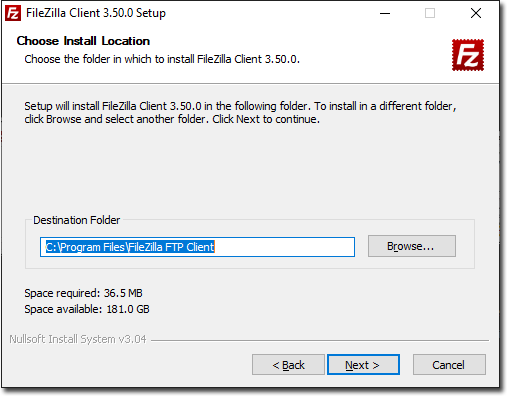Click the 'Destination Folder' group label
Viewport: 507px width, 396px height.
coord(76,220)
